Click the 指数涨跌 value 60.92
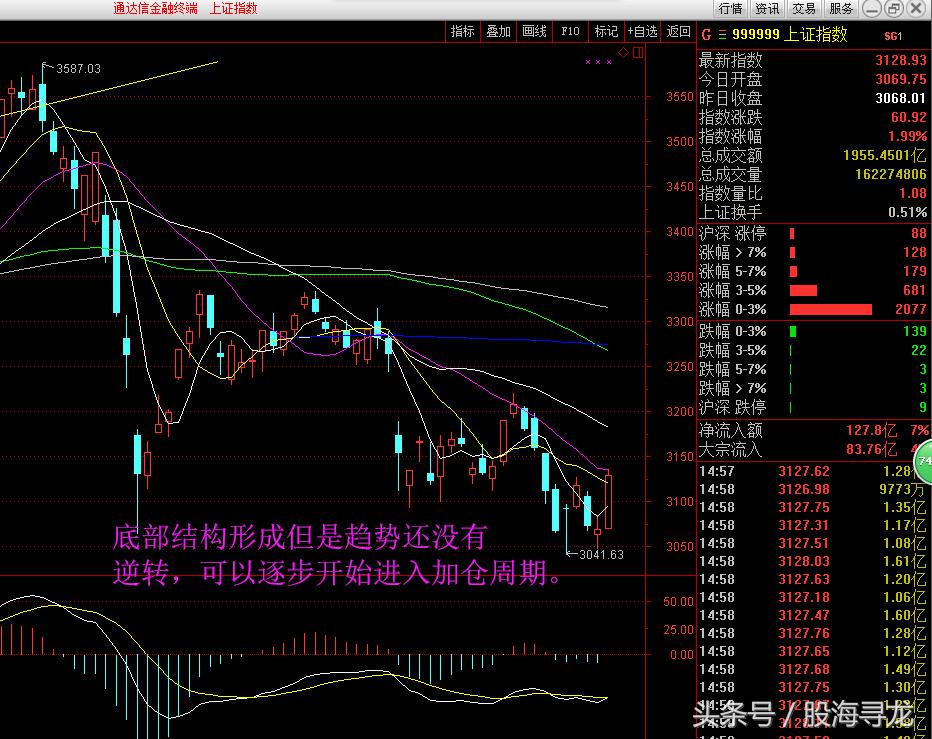This screenshot has width=932, height=739. pos(909,117)
